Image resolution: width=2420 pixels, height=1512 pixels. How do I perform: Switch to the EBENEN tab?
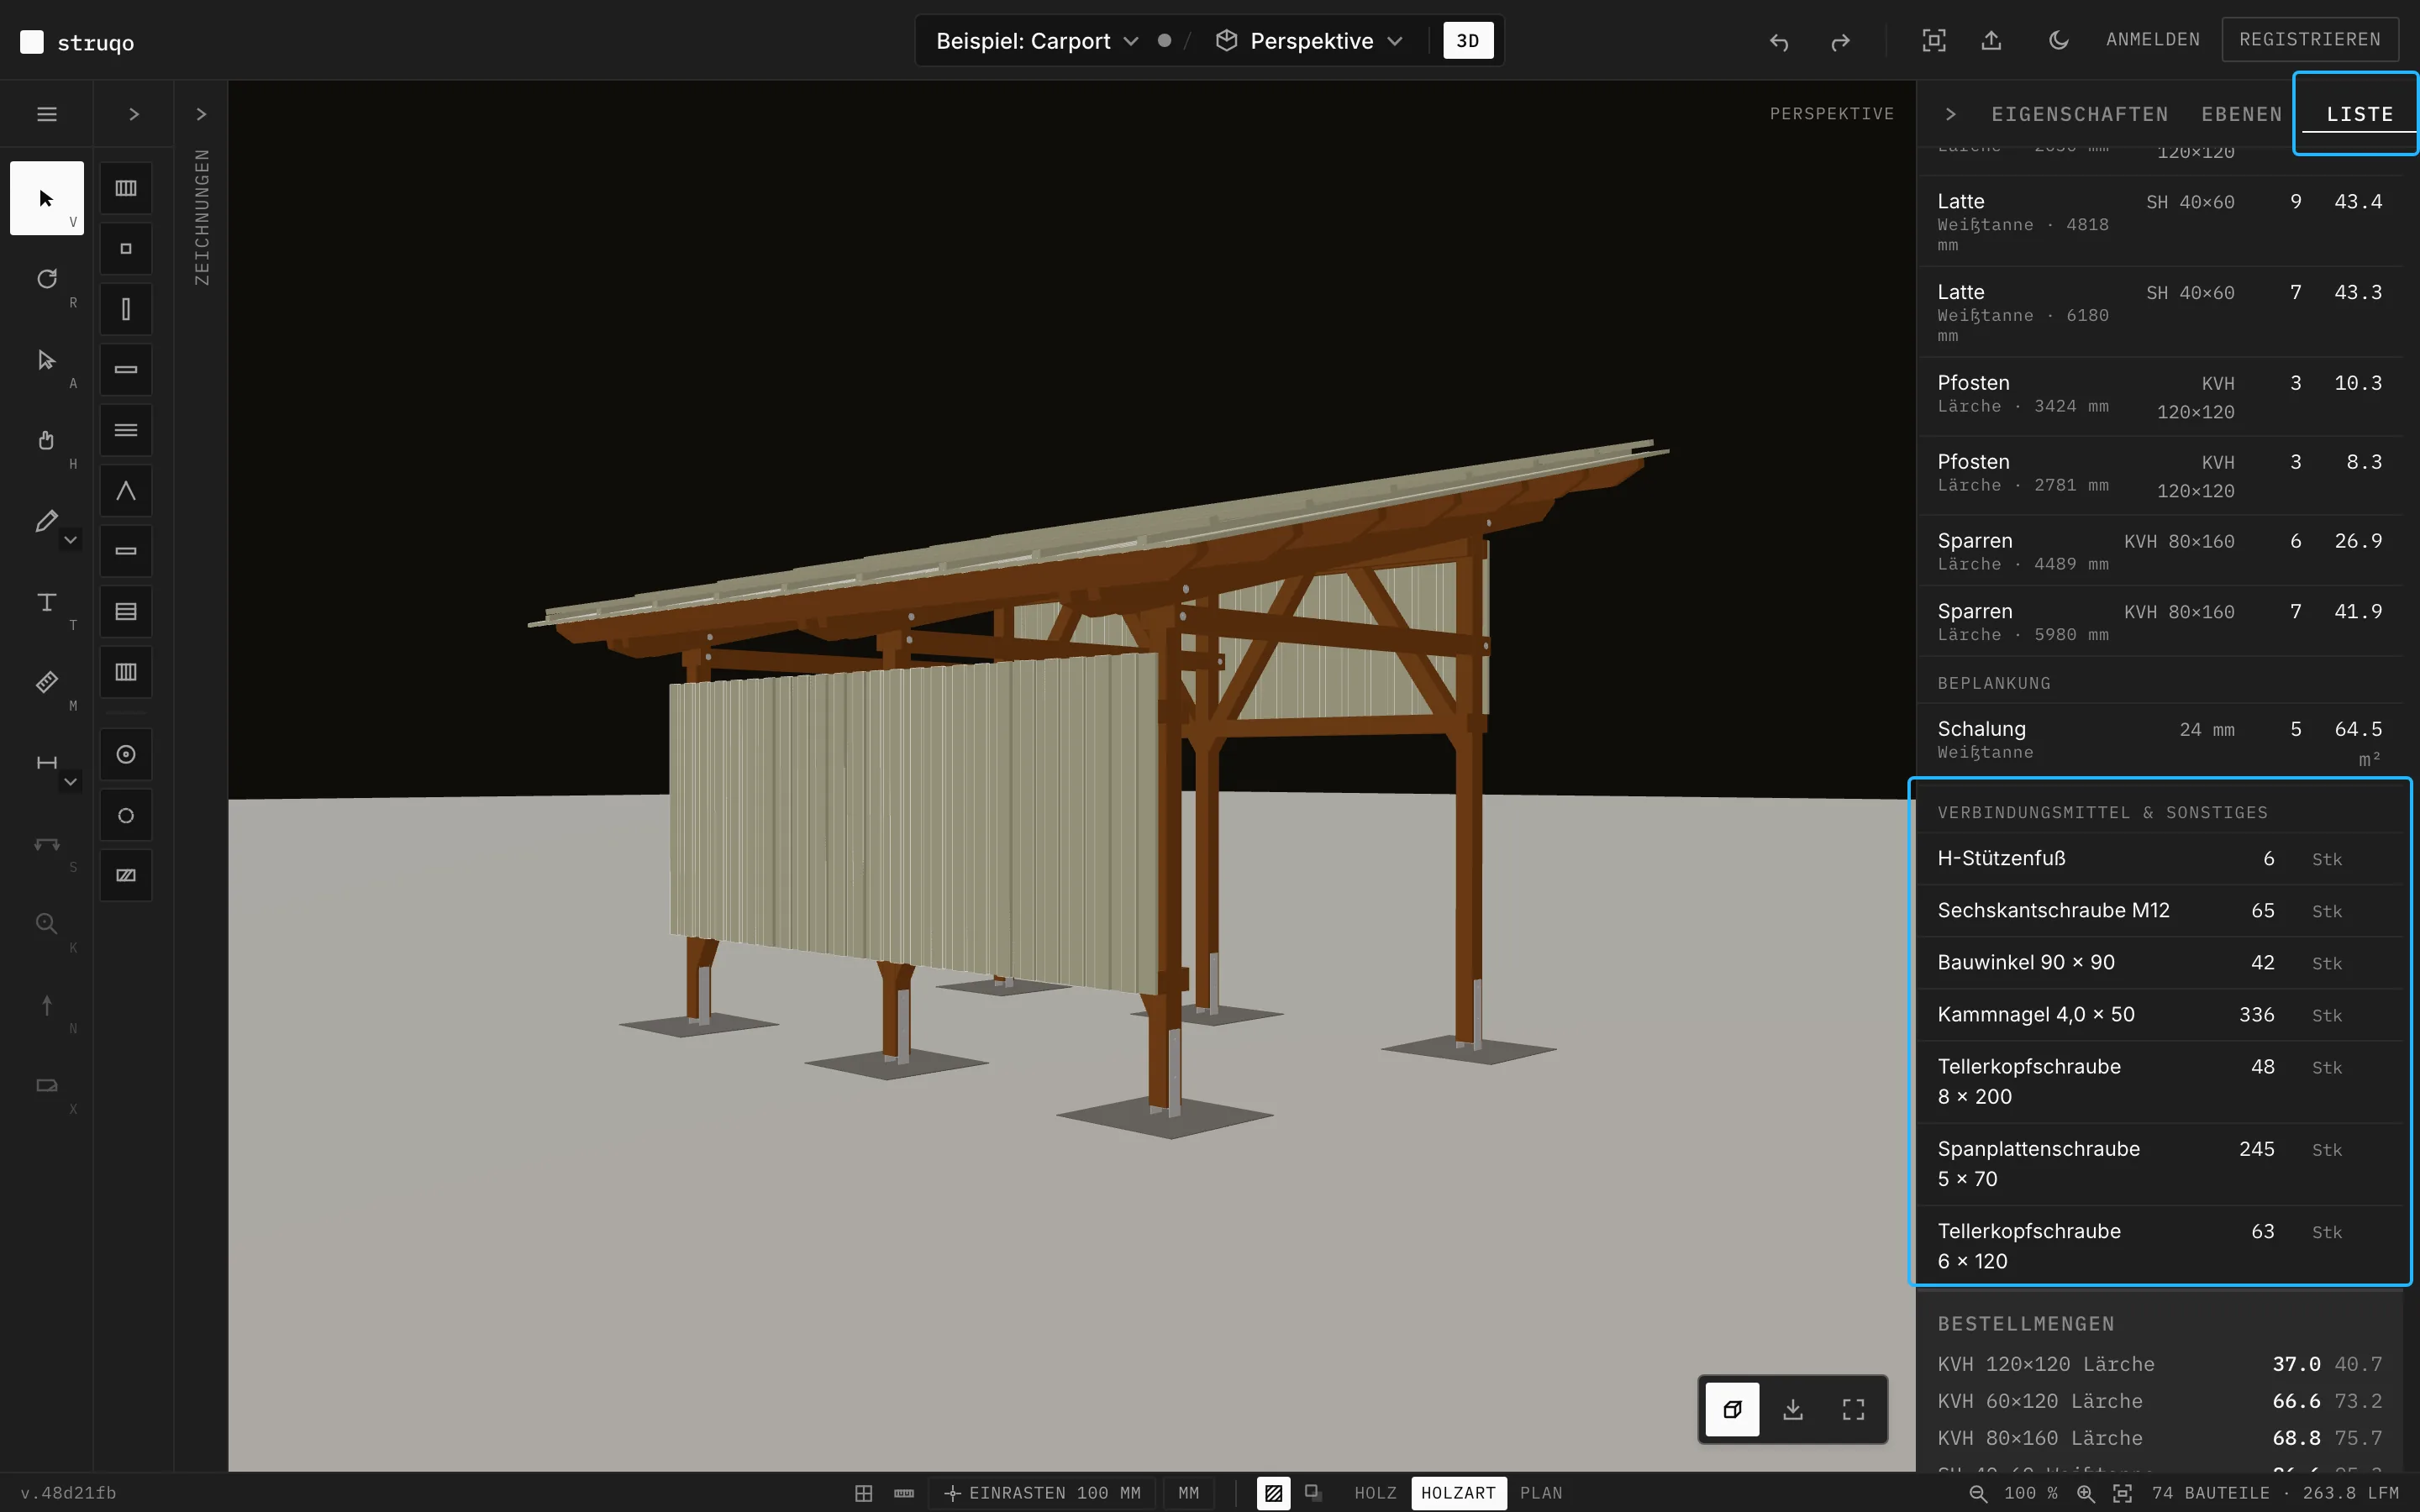2242,114
